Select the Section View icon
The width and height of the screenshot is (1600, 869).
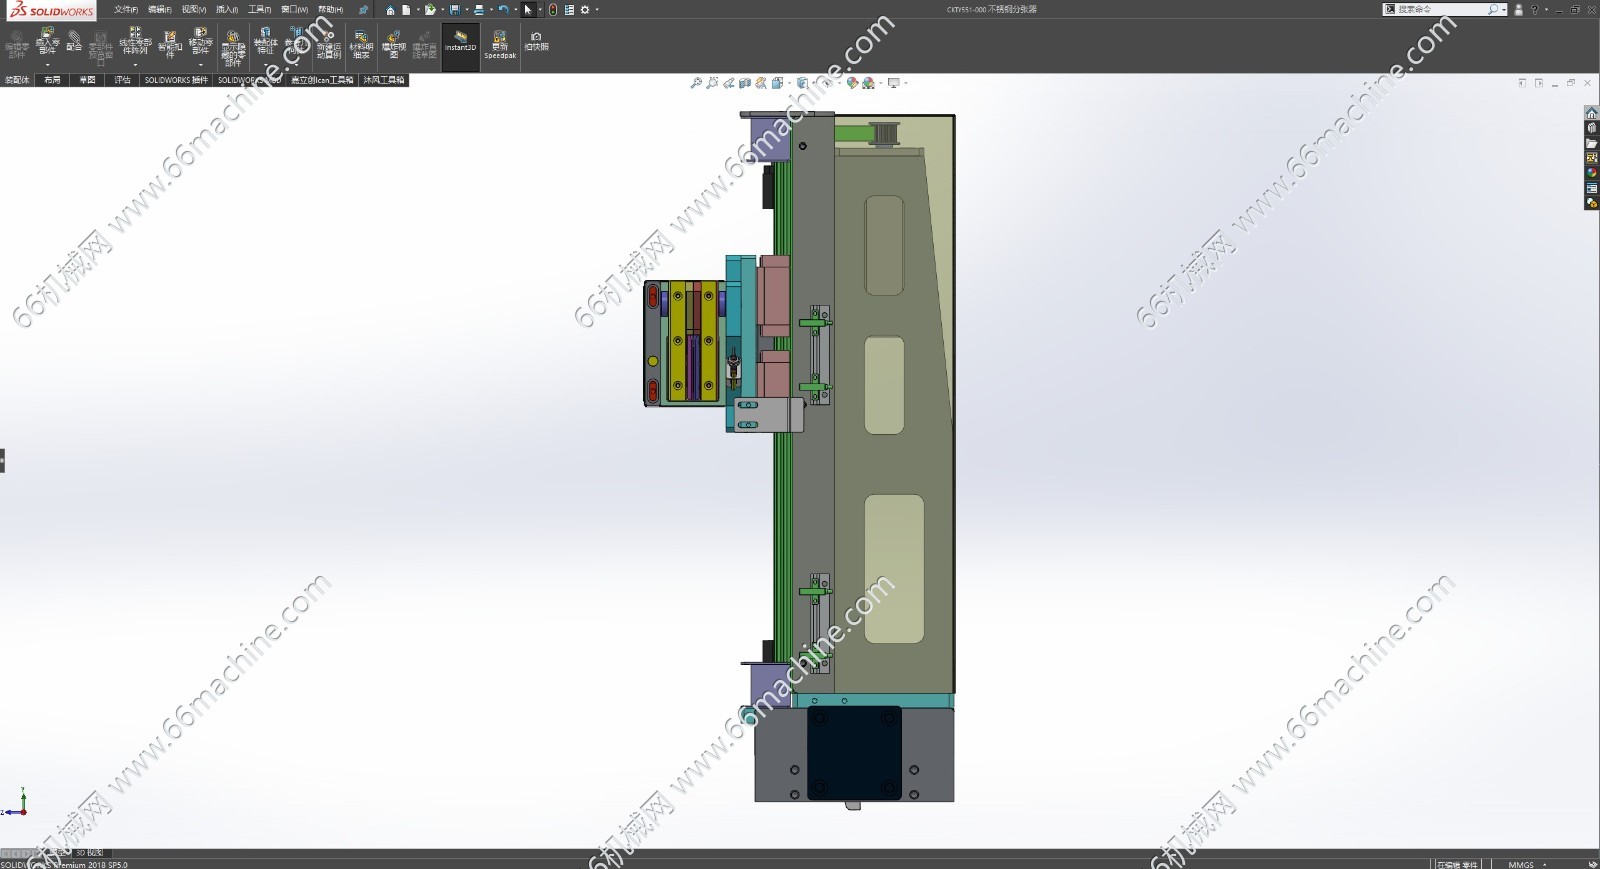745,83
